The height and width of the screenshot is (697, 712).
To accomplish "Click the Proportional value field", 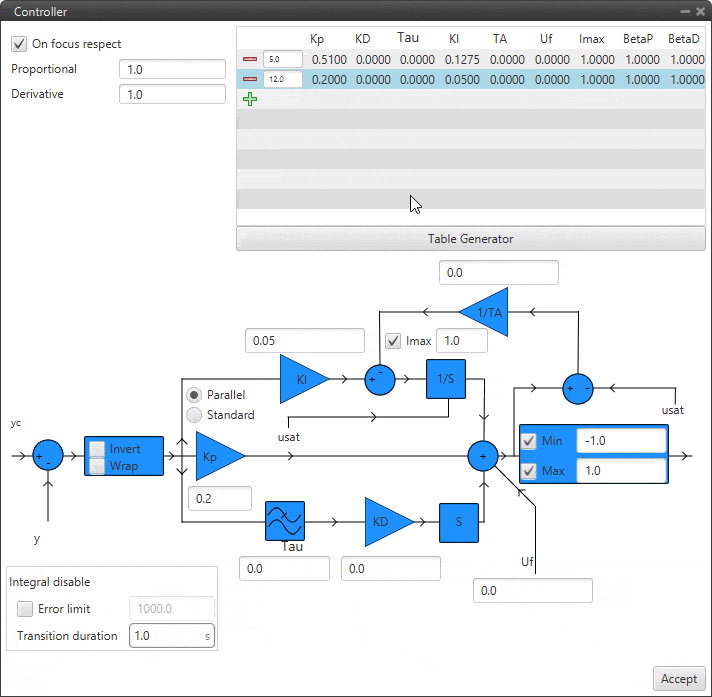I will [x=172, y=69].
